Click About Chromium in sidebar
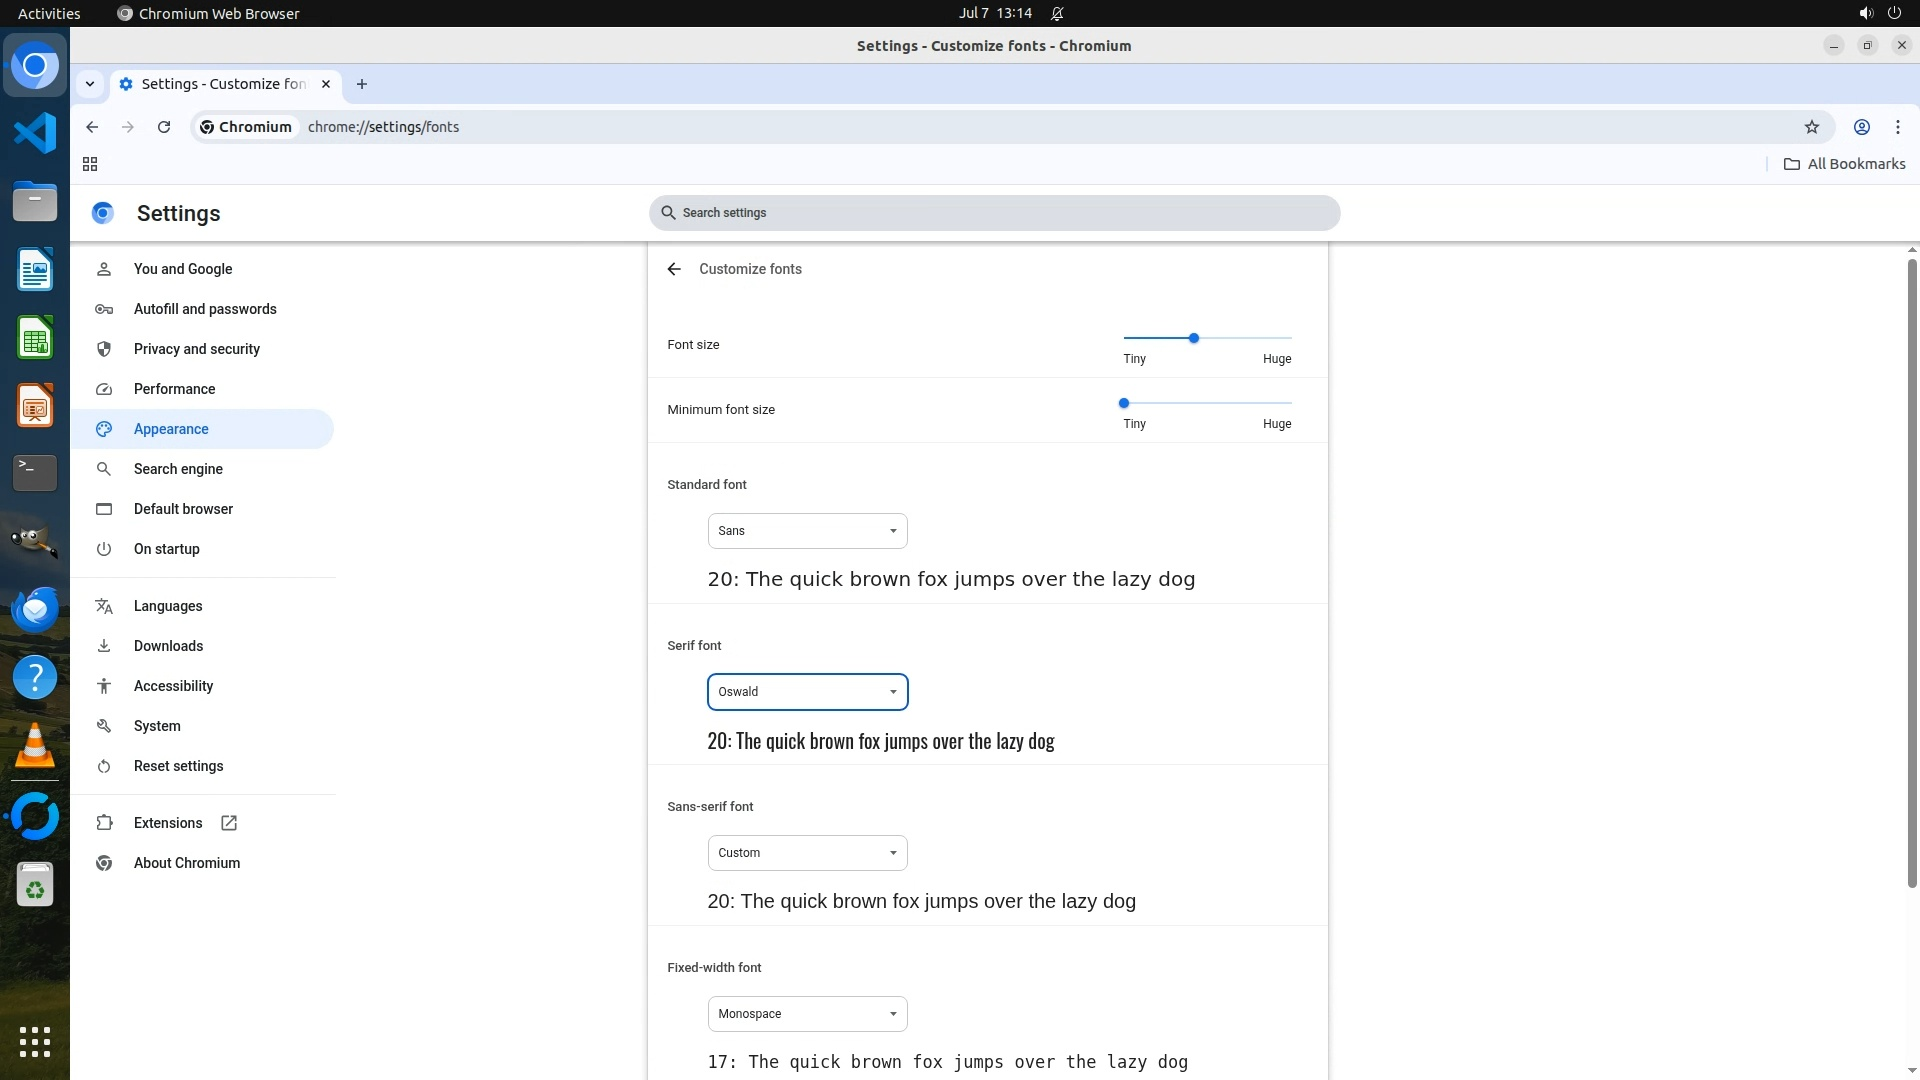The height and width of the screenshot is (1080, 1920). click(187, 863)
